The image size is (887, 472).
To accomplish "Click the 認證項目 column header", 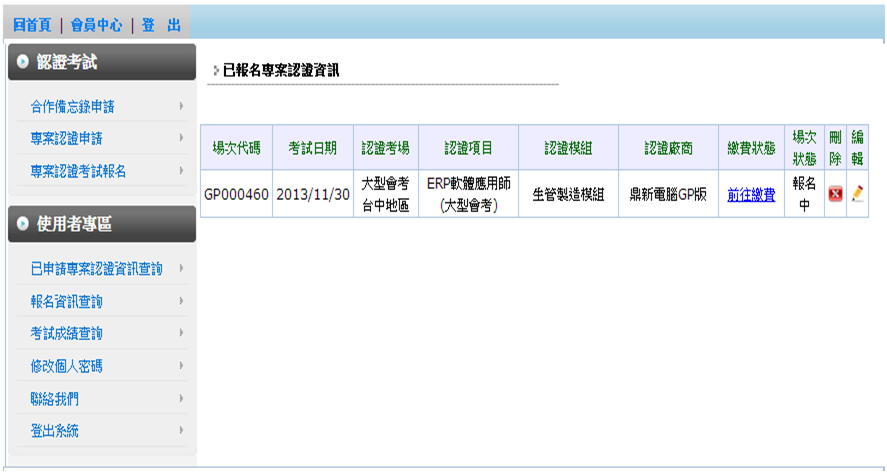I will click(x=468, y=148).
